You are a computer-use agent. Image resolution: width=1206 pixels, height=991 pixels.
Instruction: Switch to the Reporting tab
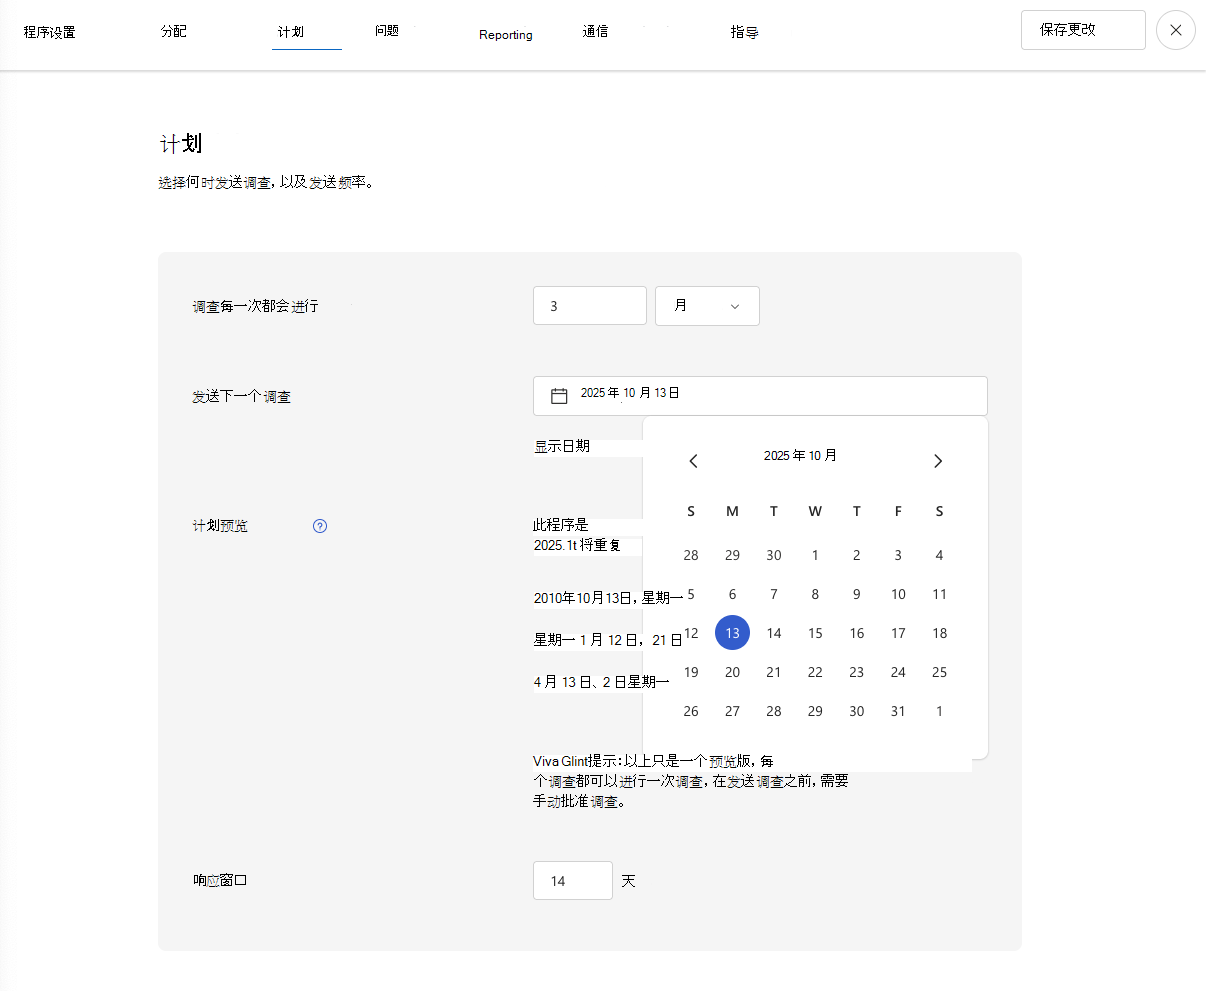point(506,34)
